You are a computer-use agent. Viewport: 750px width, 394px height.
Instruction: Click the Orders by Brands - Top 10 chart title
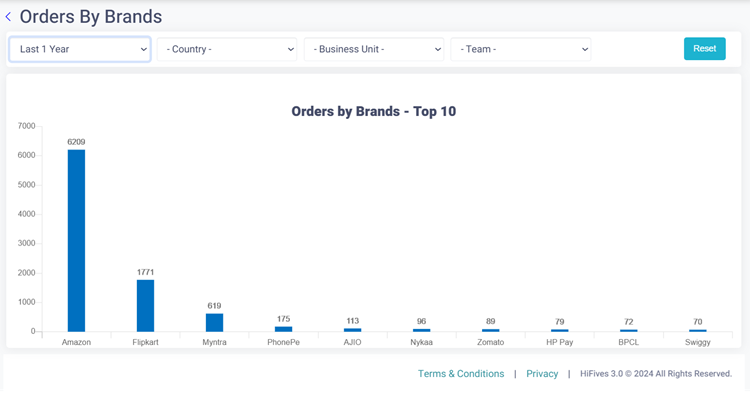pyautogui.click(x=374, y=111)
